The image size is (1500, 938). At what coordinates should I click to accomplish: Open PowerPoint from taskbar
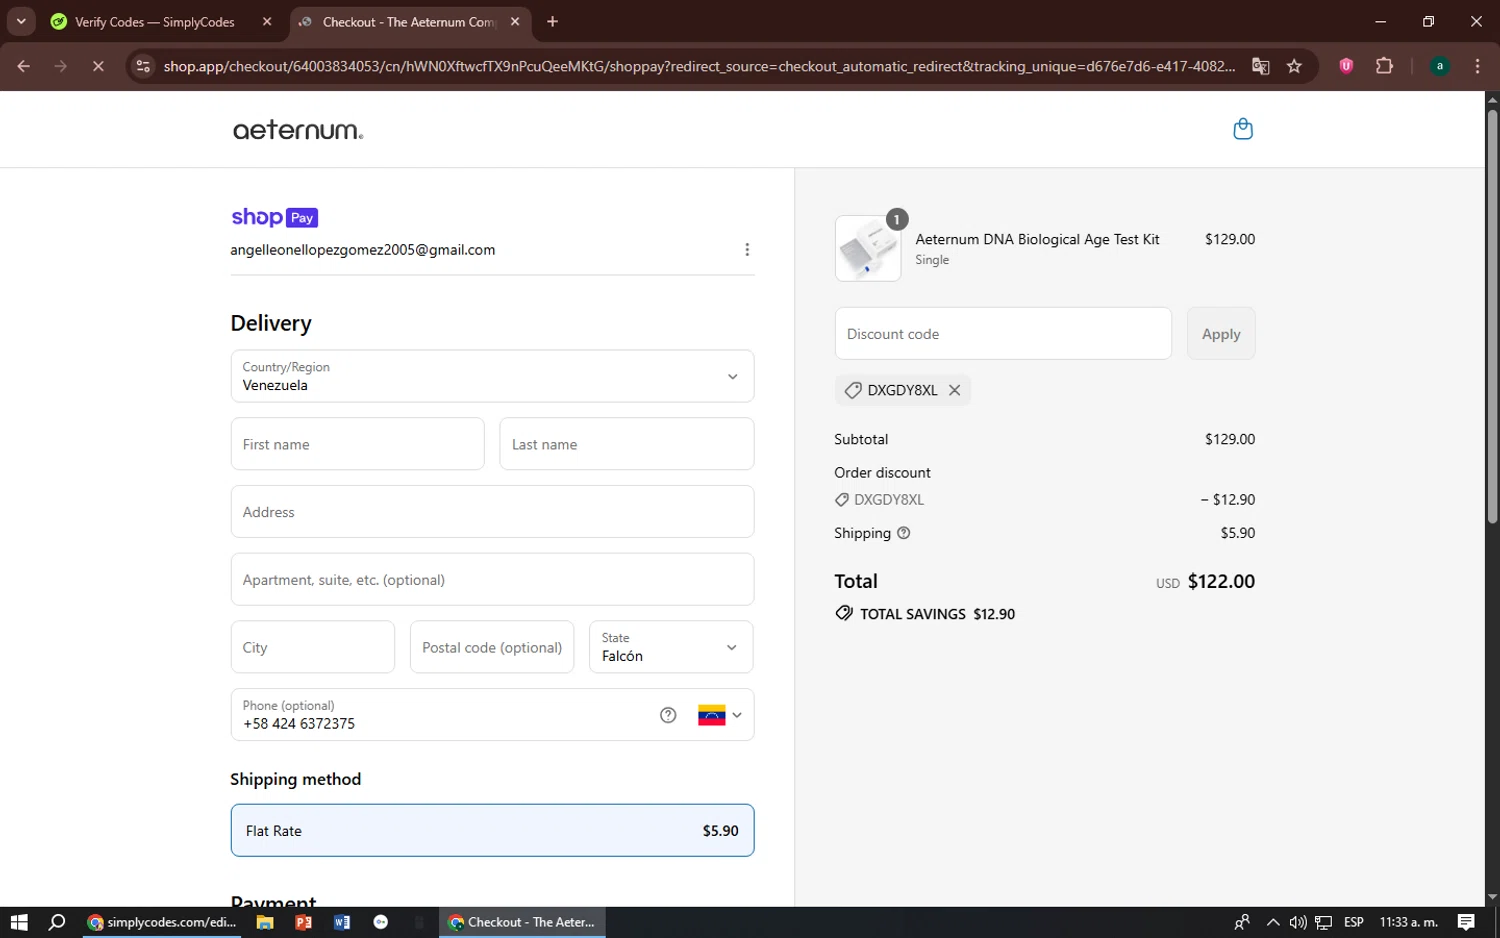303,922
